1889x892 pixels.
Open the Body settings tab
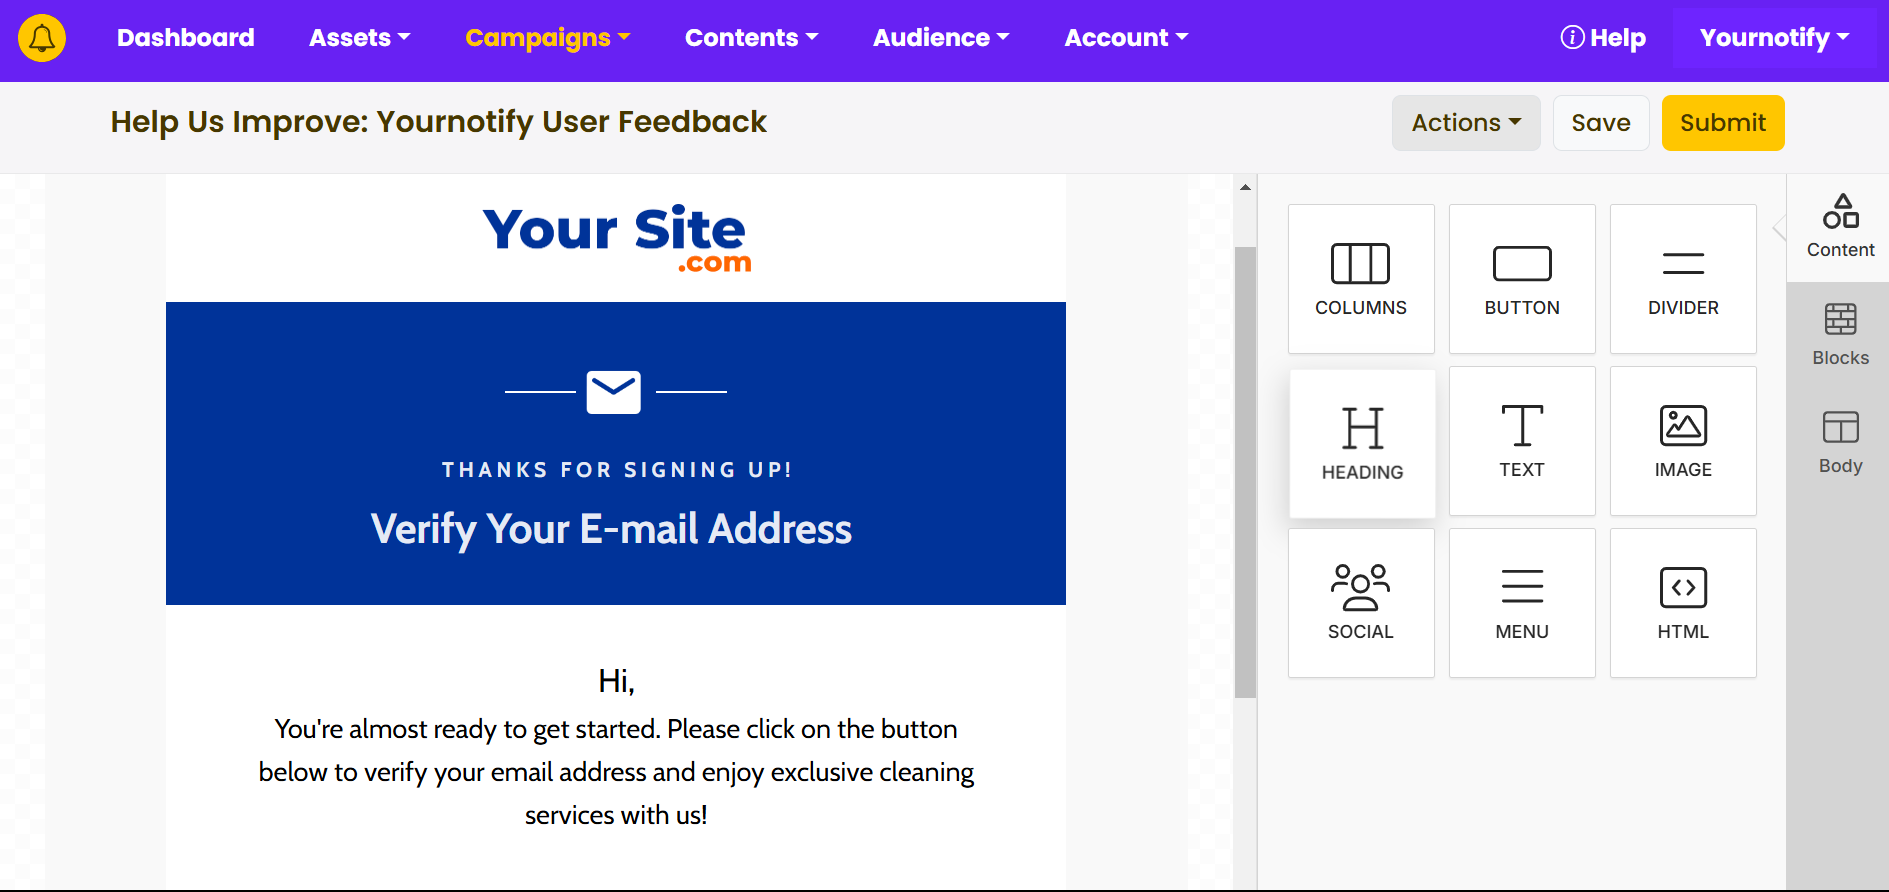[1840, 444]
